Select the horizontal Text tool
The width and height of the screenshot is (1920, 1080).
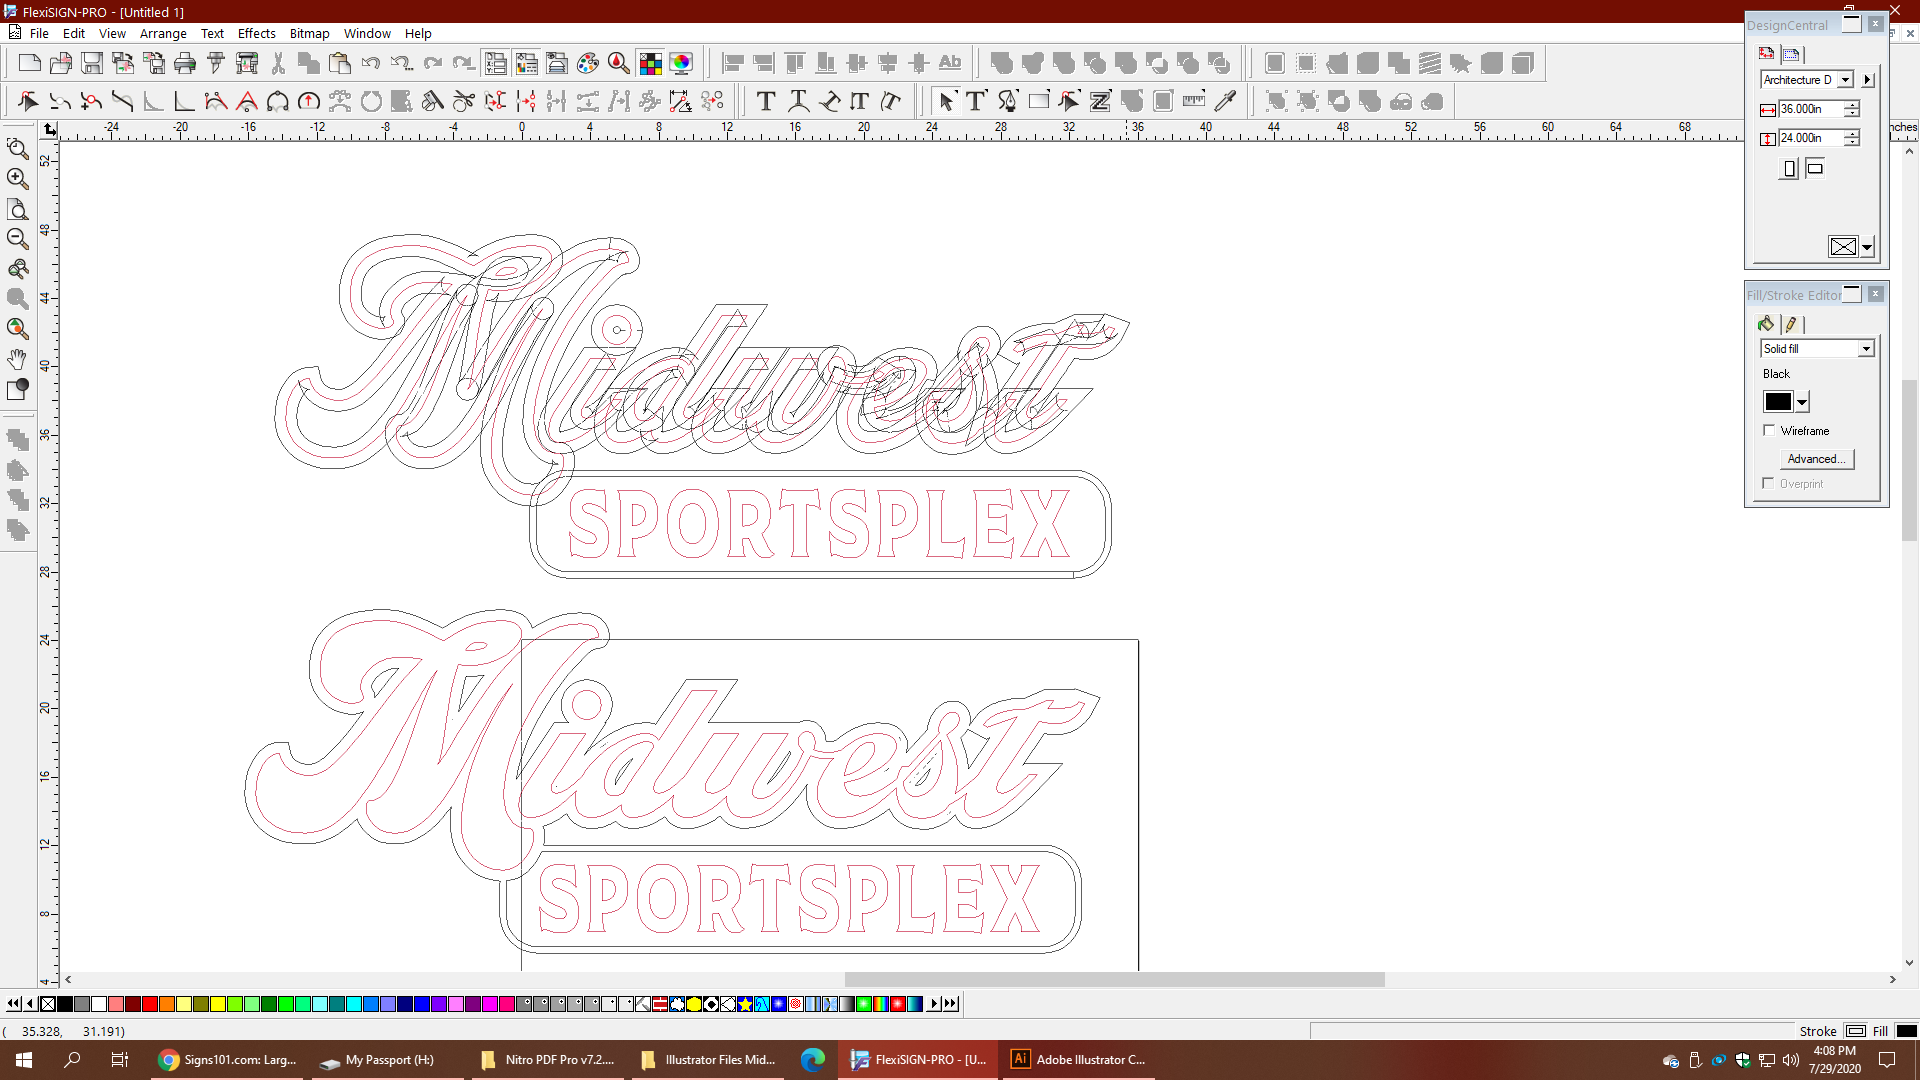pyautogui.click(x=766, y=101)
